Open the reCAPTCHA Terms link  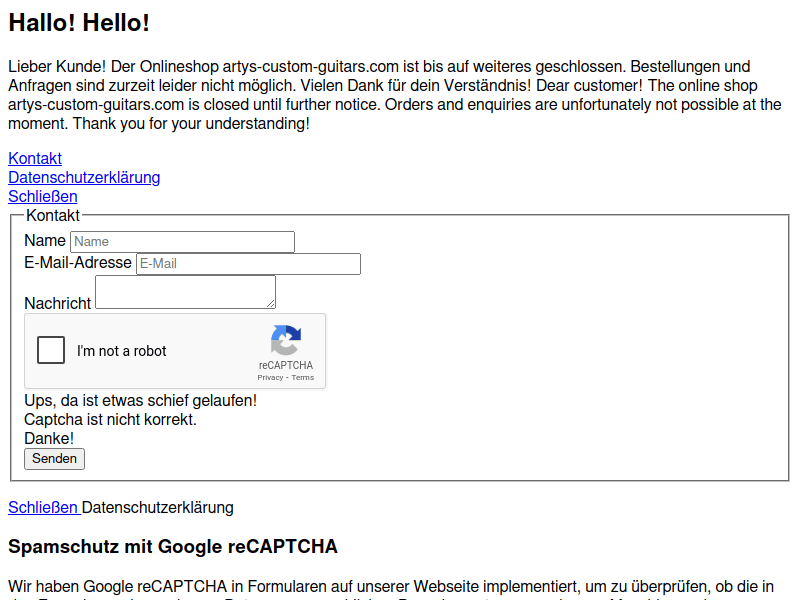click(x=303, y=378)
